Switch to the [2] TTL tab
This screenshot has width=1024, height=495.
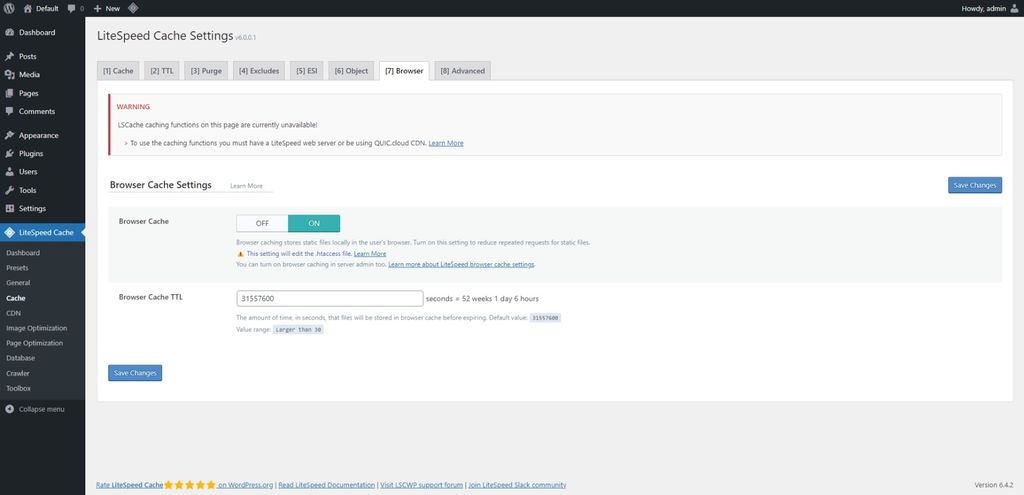[162, 71]
